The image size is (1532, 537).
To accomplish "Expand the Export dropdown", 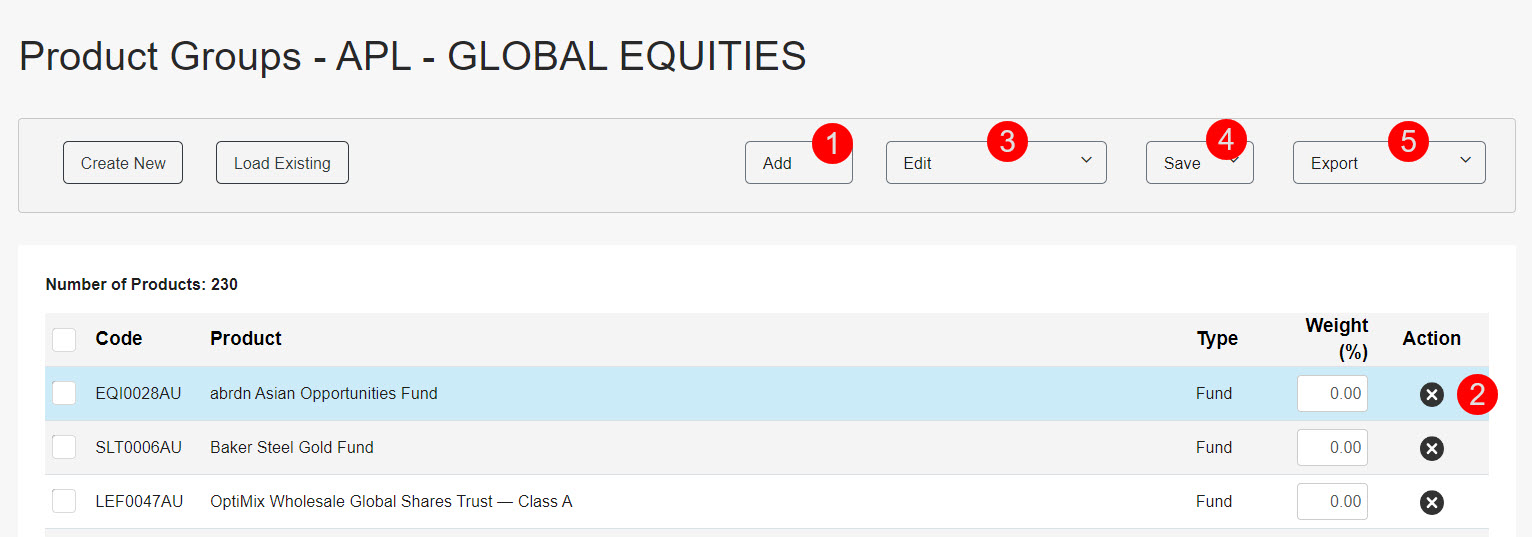I will (1388, 163).
